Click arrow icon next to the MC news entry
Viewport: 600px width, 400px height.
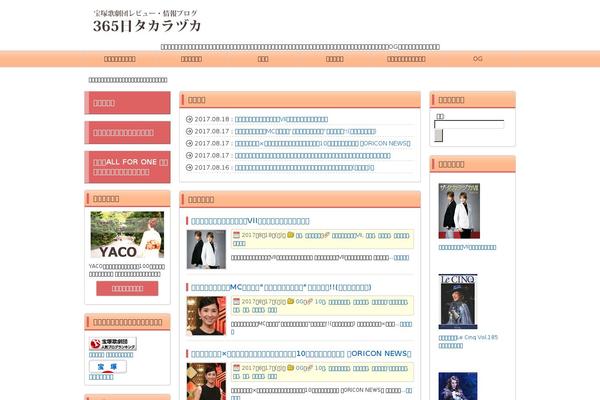coord(189,131)
